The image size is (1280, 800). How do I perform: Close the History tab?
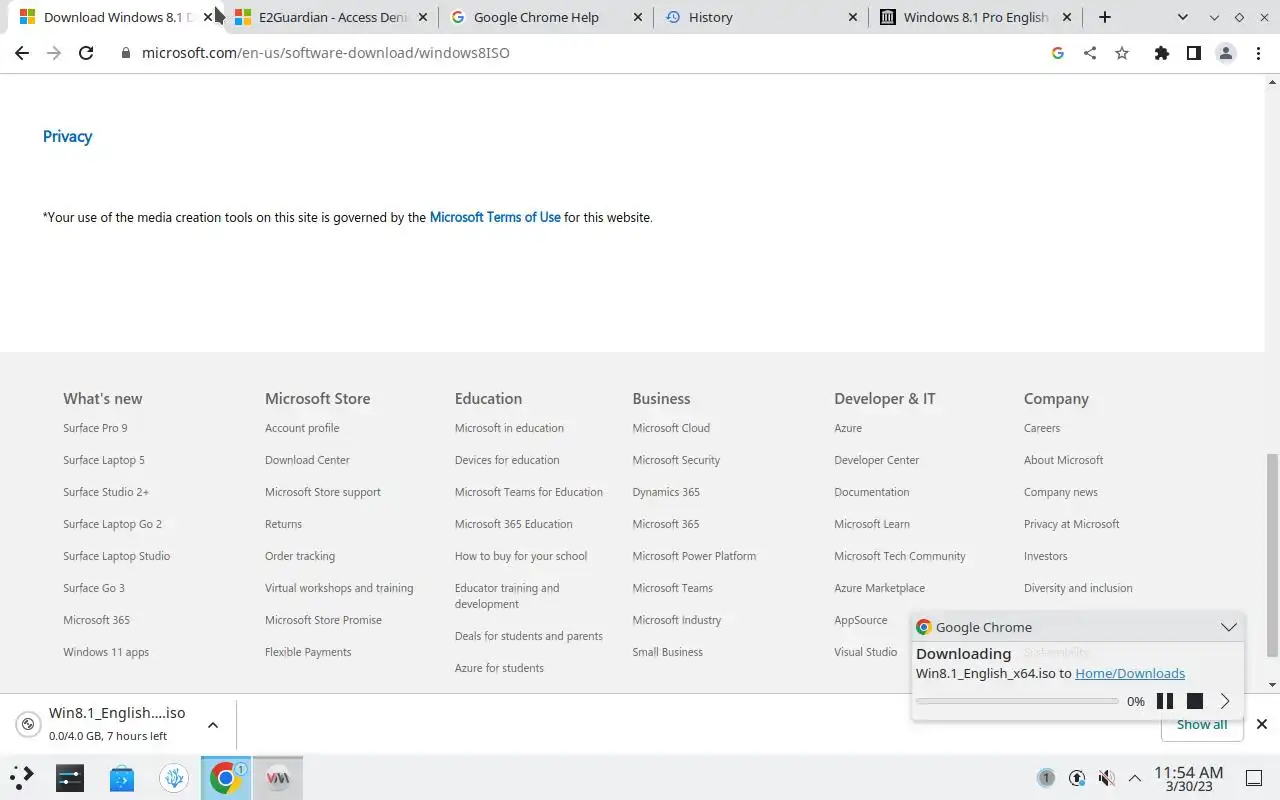[x=853, y=17]
